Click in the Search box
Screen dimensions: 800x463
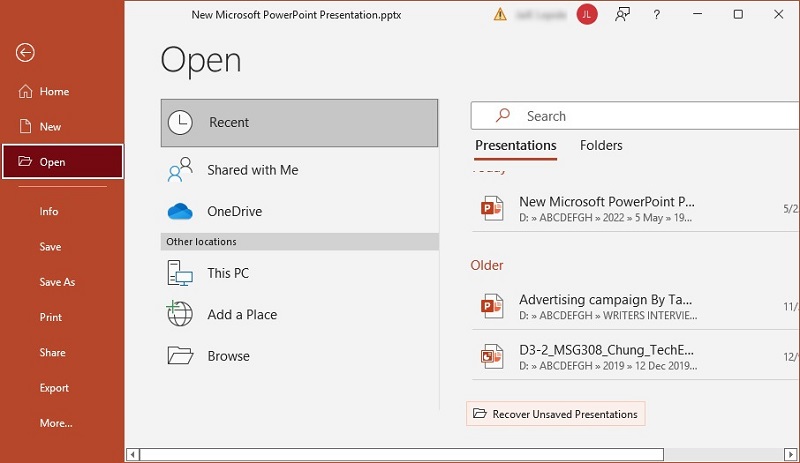pos(635,116)
